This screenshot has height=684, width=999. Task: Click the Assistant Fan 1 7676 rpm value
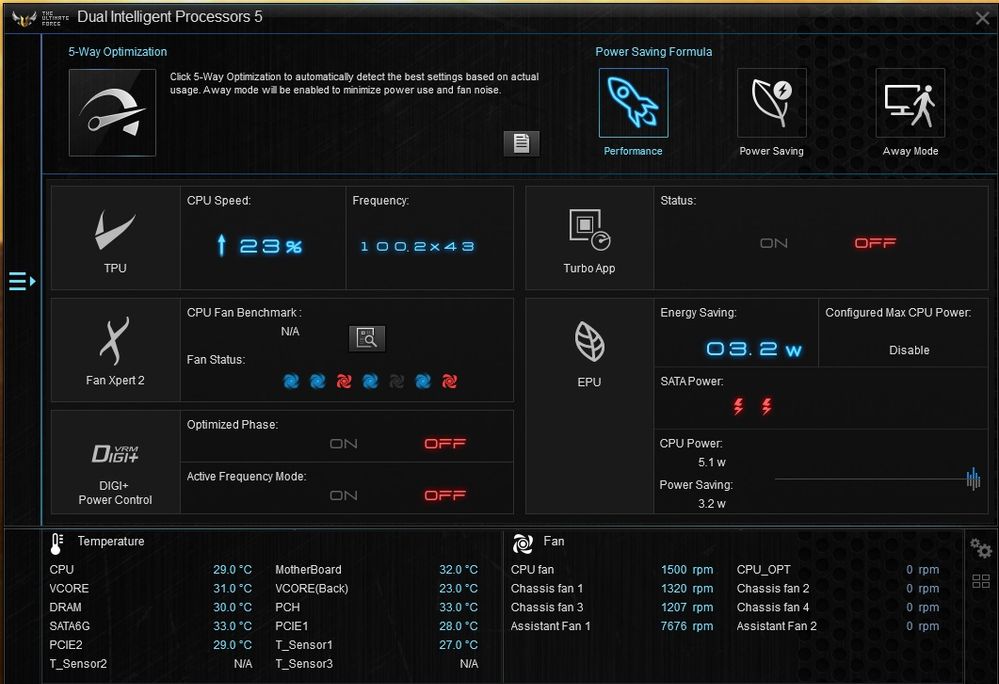pyautogui.click(x=687, y=626)
